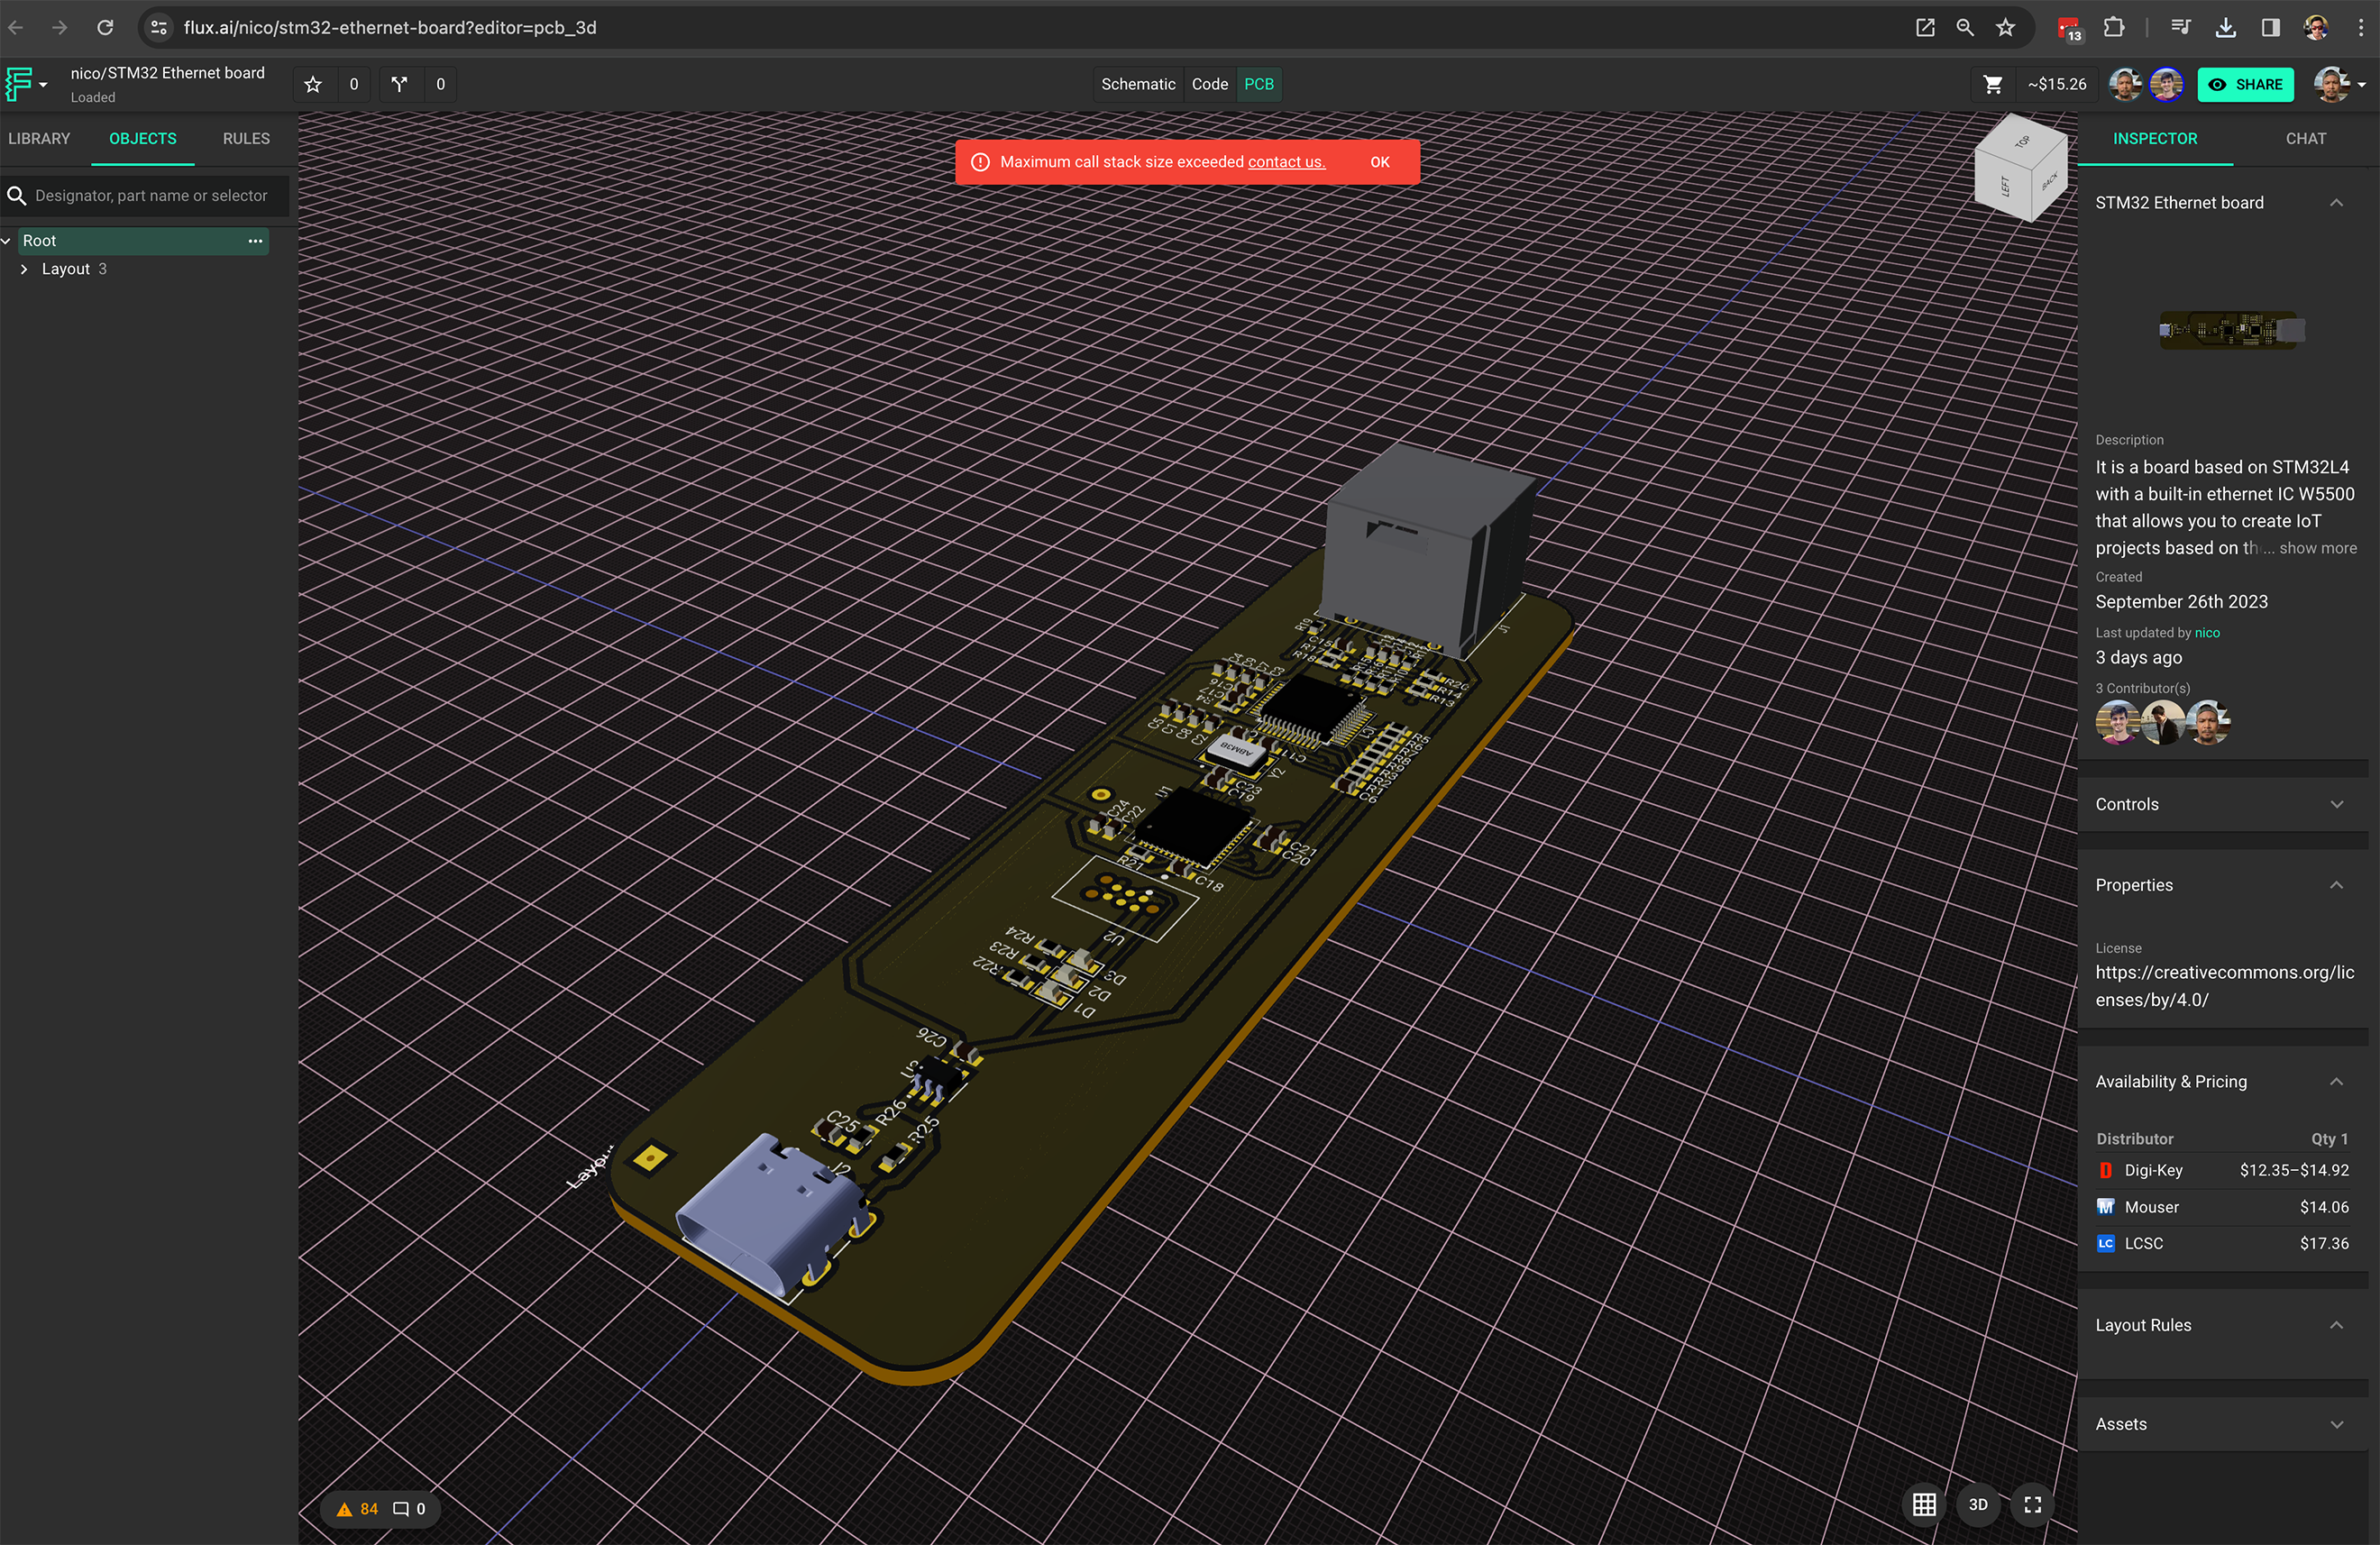The height and width of the screenshot is (1545, 2380).
Task: Select the OBJECTS panel tab
Action: tap(143, 138)
